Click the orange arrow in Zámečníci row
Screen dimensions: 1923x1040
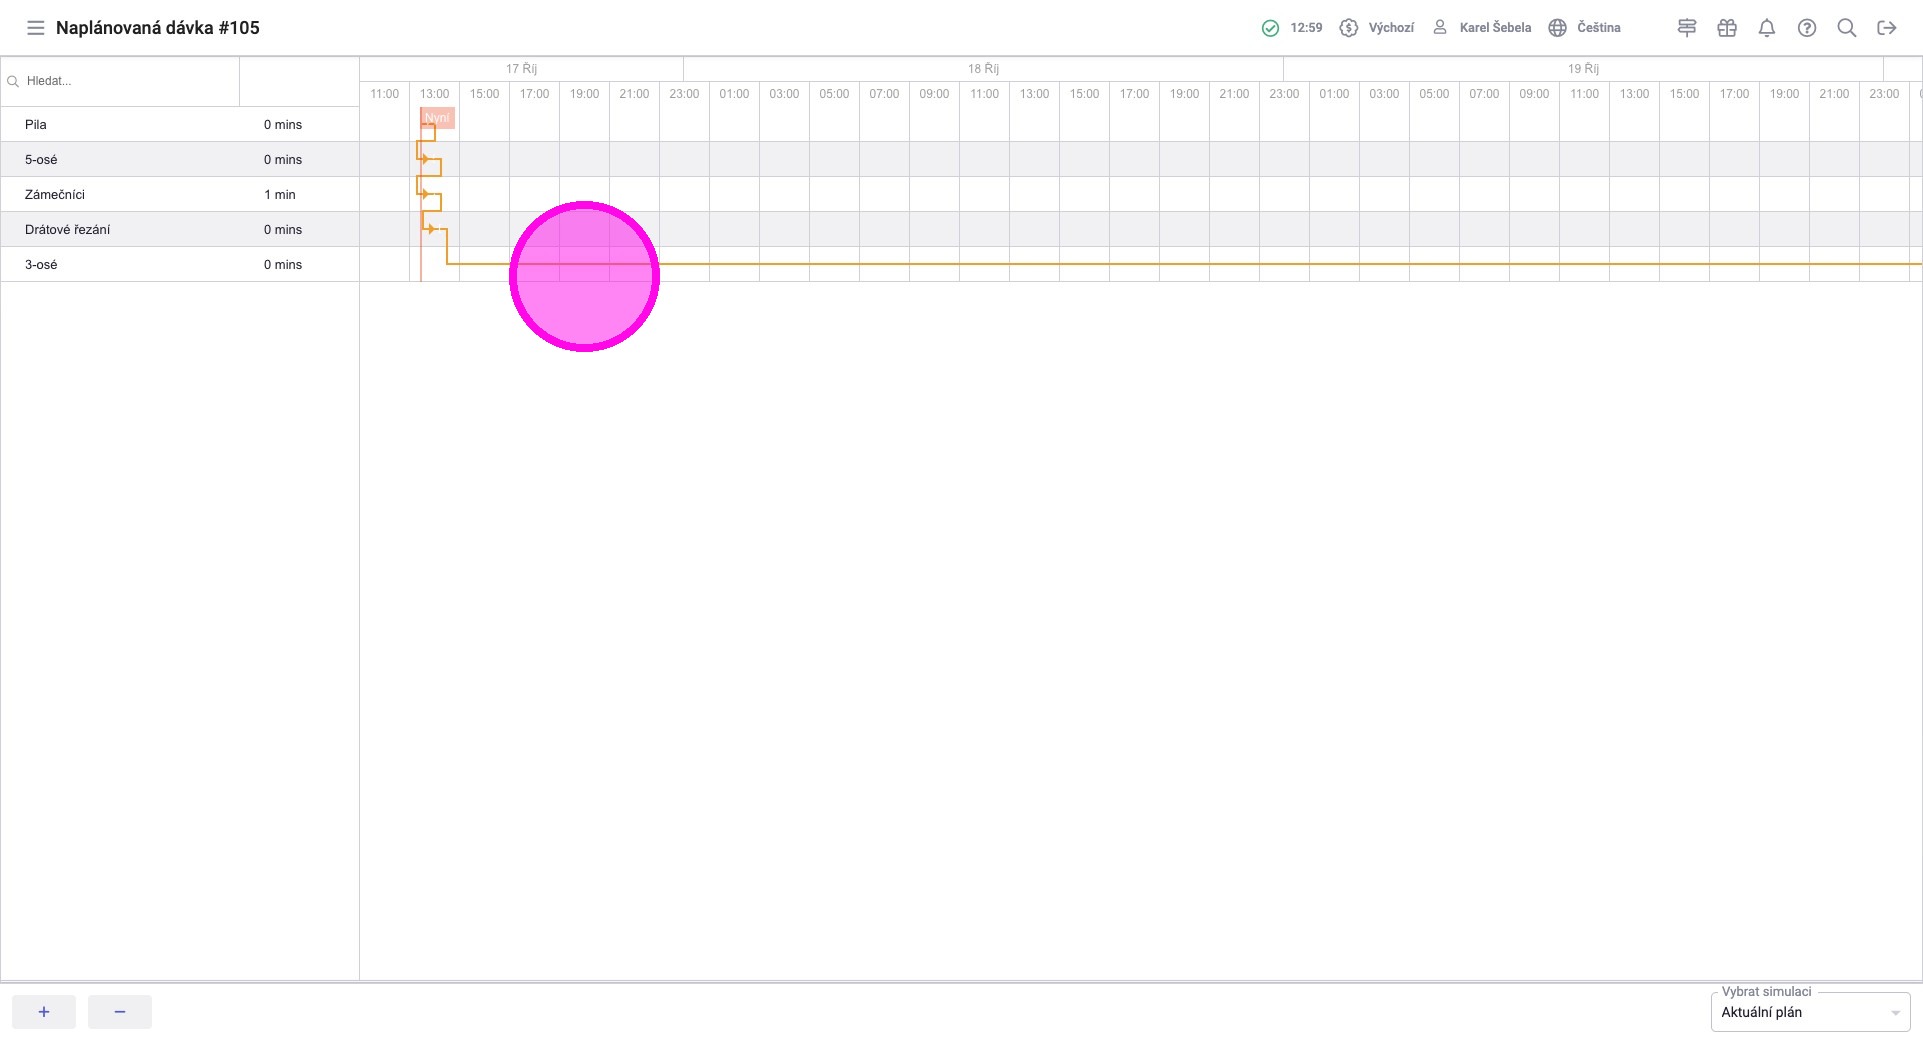coord(425,194)
